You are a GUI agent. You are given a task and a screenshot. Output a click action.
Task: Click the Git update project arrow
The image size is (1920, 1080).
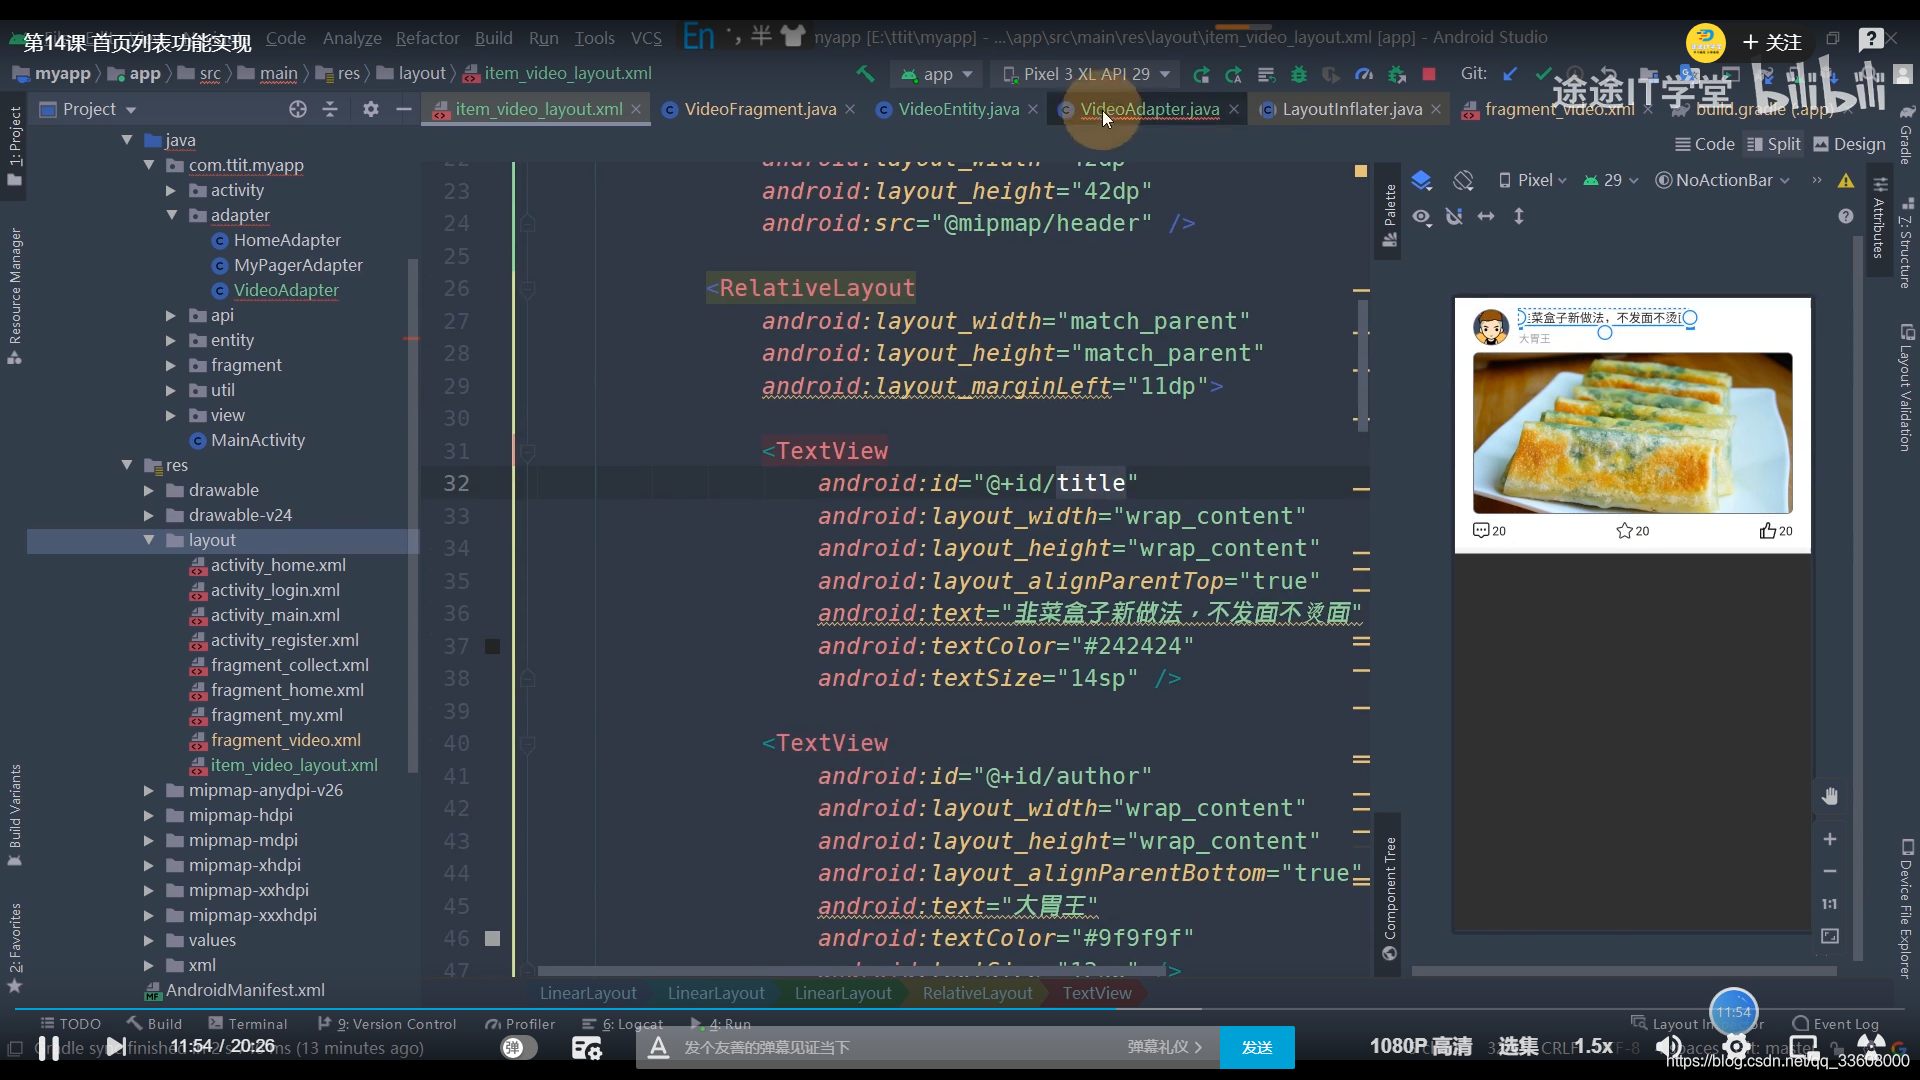(x=1510, y=74)
